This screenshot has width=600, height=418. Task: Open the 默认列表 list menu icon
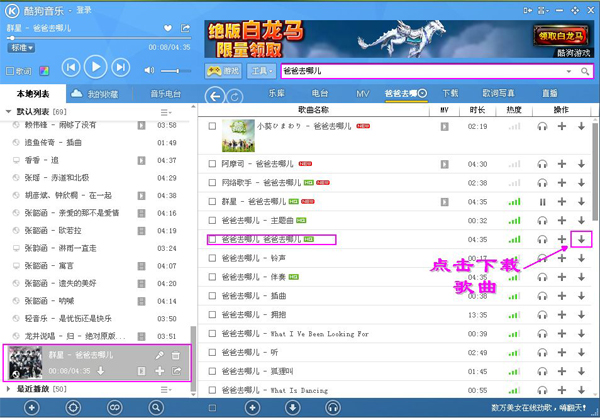tap(166, 112)
